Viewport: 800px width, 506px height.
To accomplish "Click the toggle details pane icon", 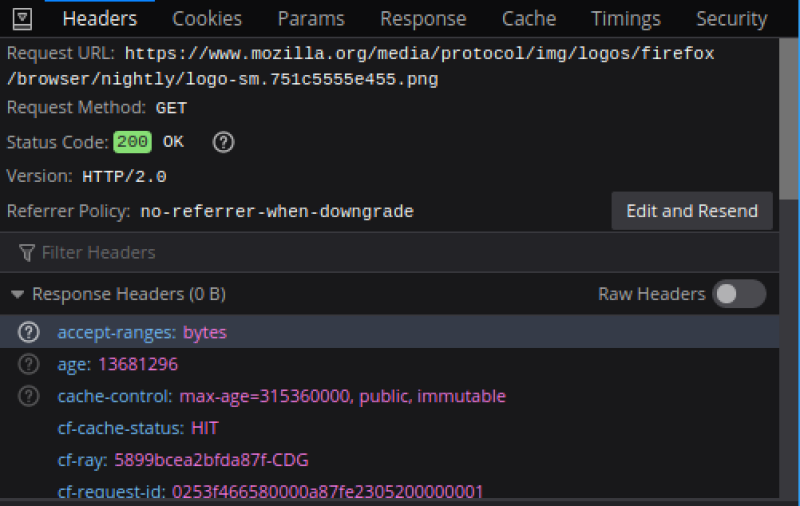I will tap(22, 19).
